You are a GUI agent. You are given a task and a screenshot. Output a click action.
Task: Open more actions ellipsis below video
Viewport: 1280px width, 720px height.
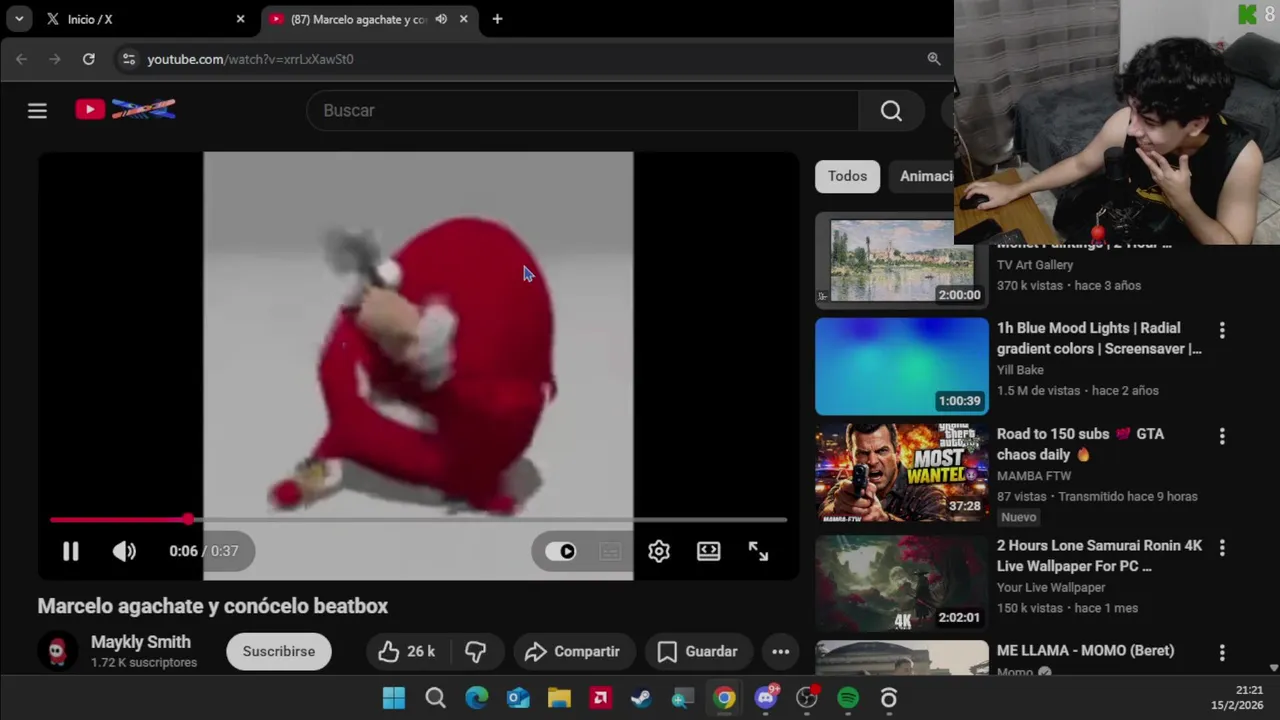point(780,651)
